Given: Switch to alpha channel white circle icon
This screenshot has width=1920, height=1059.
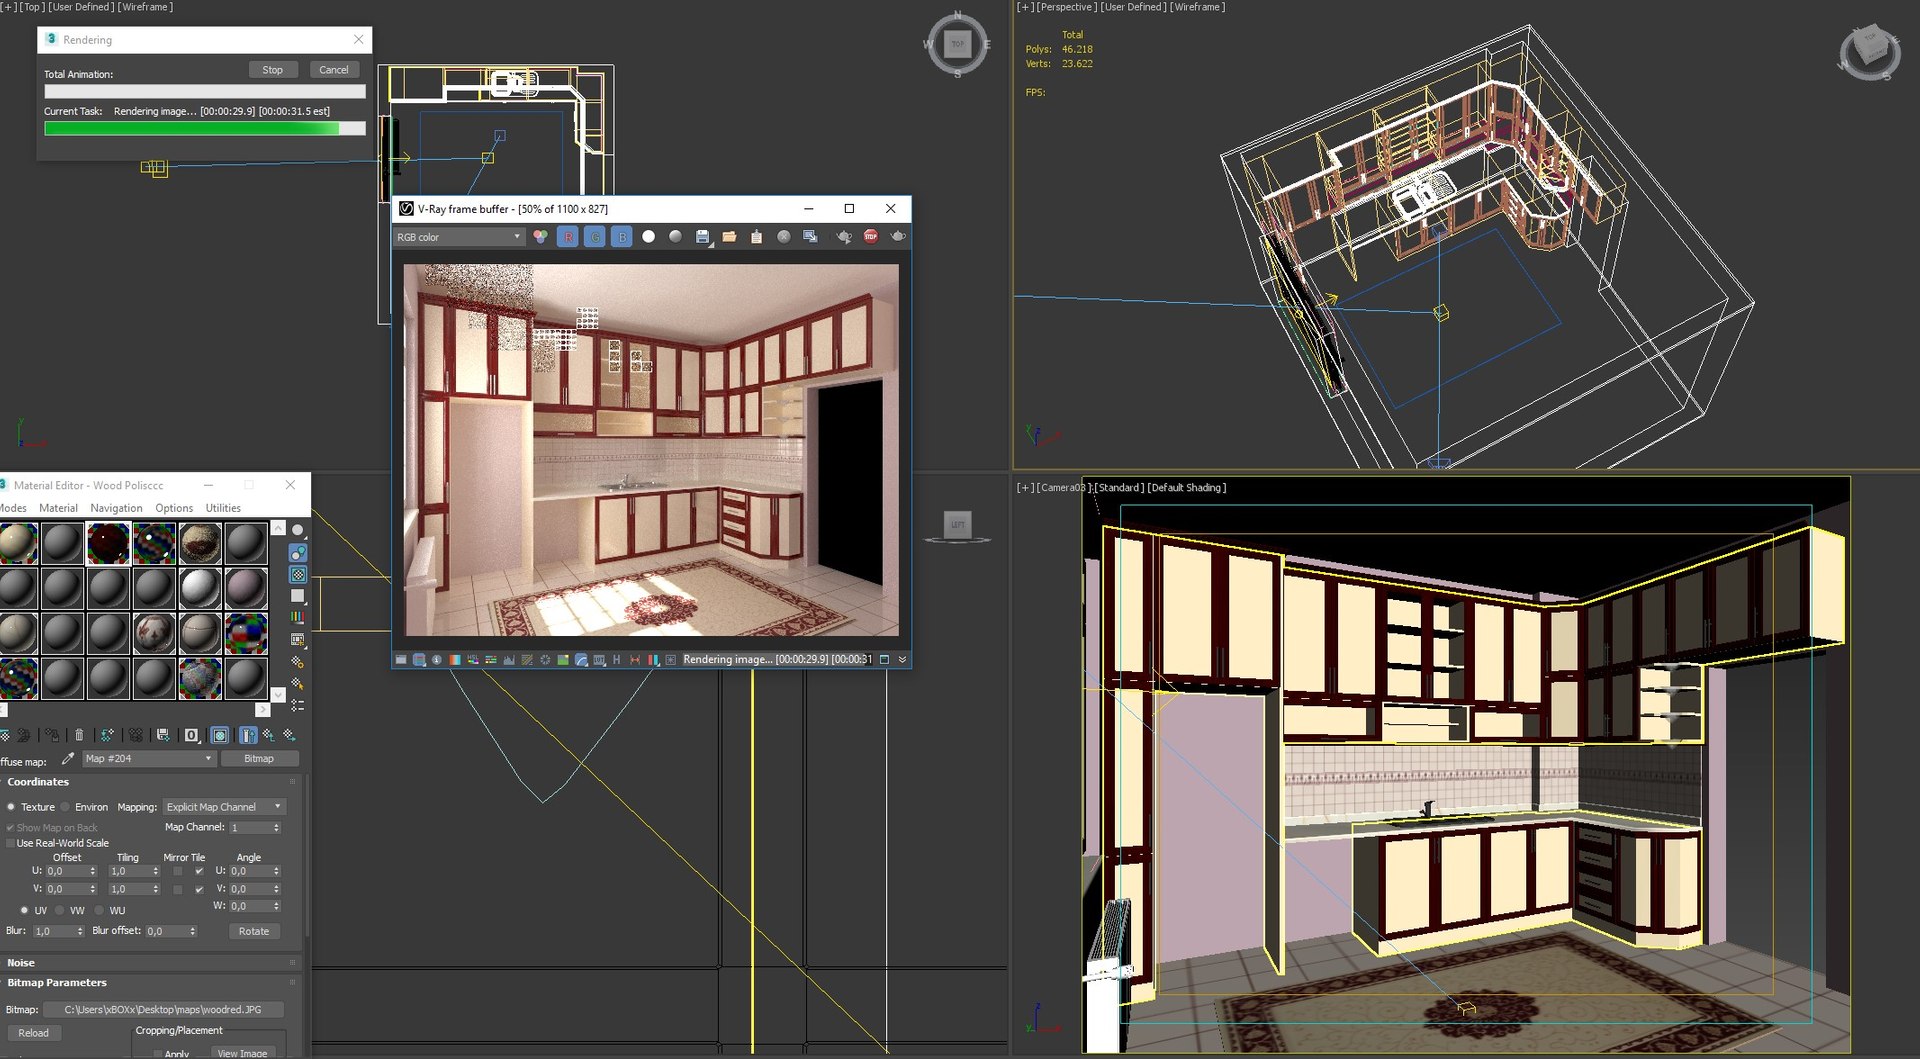Looking at the screenshot, I should click(648, 237).
